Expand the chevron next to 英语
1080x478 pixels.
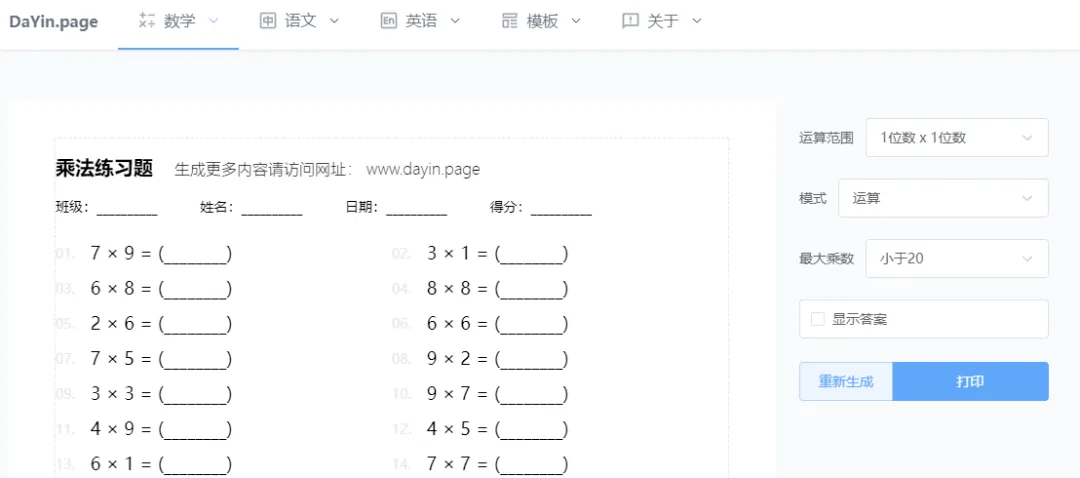455,21
